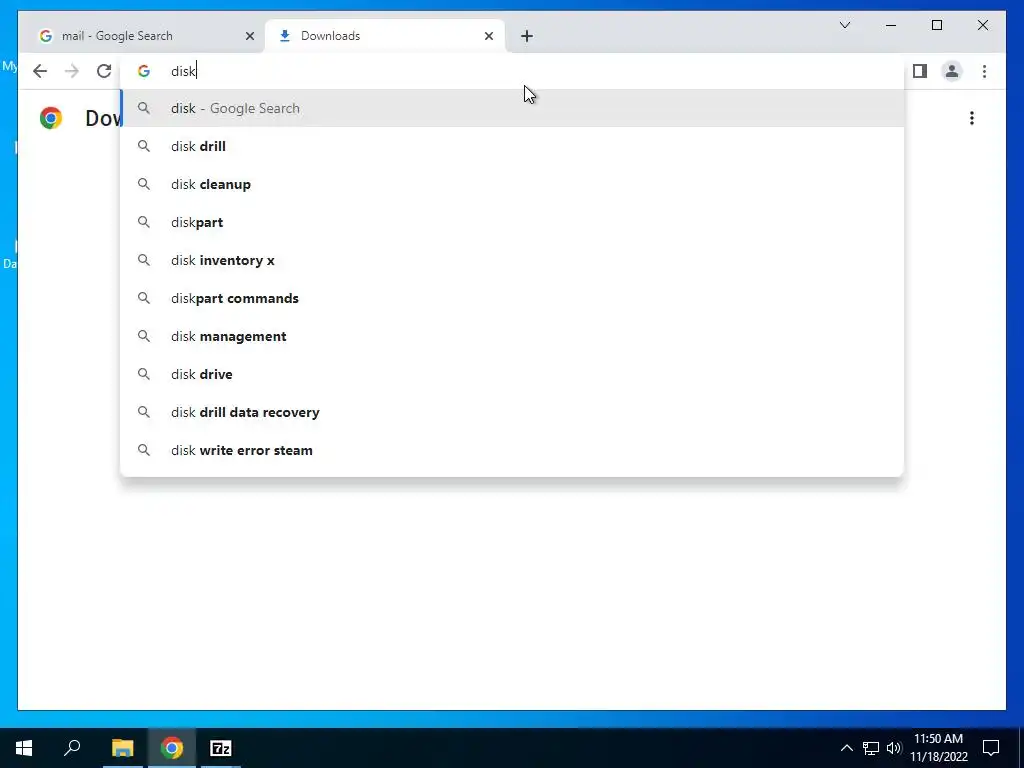Expand the tab search chevron
1024x768 pixels.
click(x=844, y=25)
